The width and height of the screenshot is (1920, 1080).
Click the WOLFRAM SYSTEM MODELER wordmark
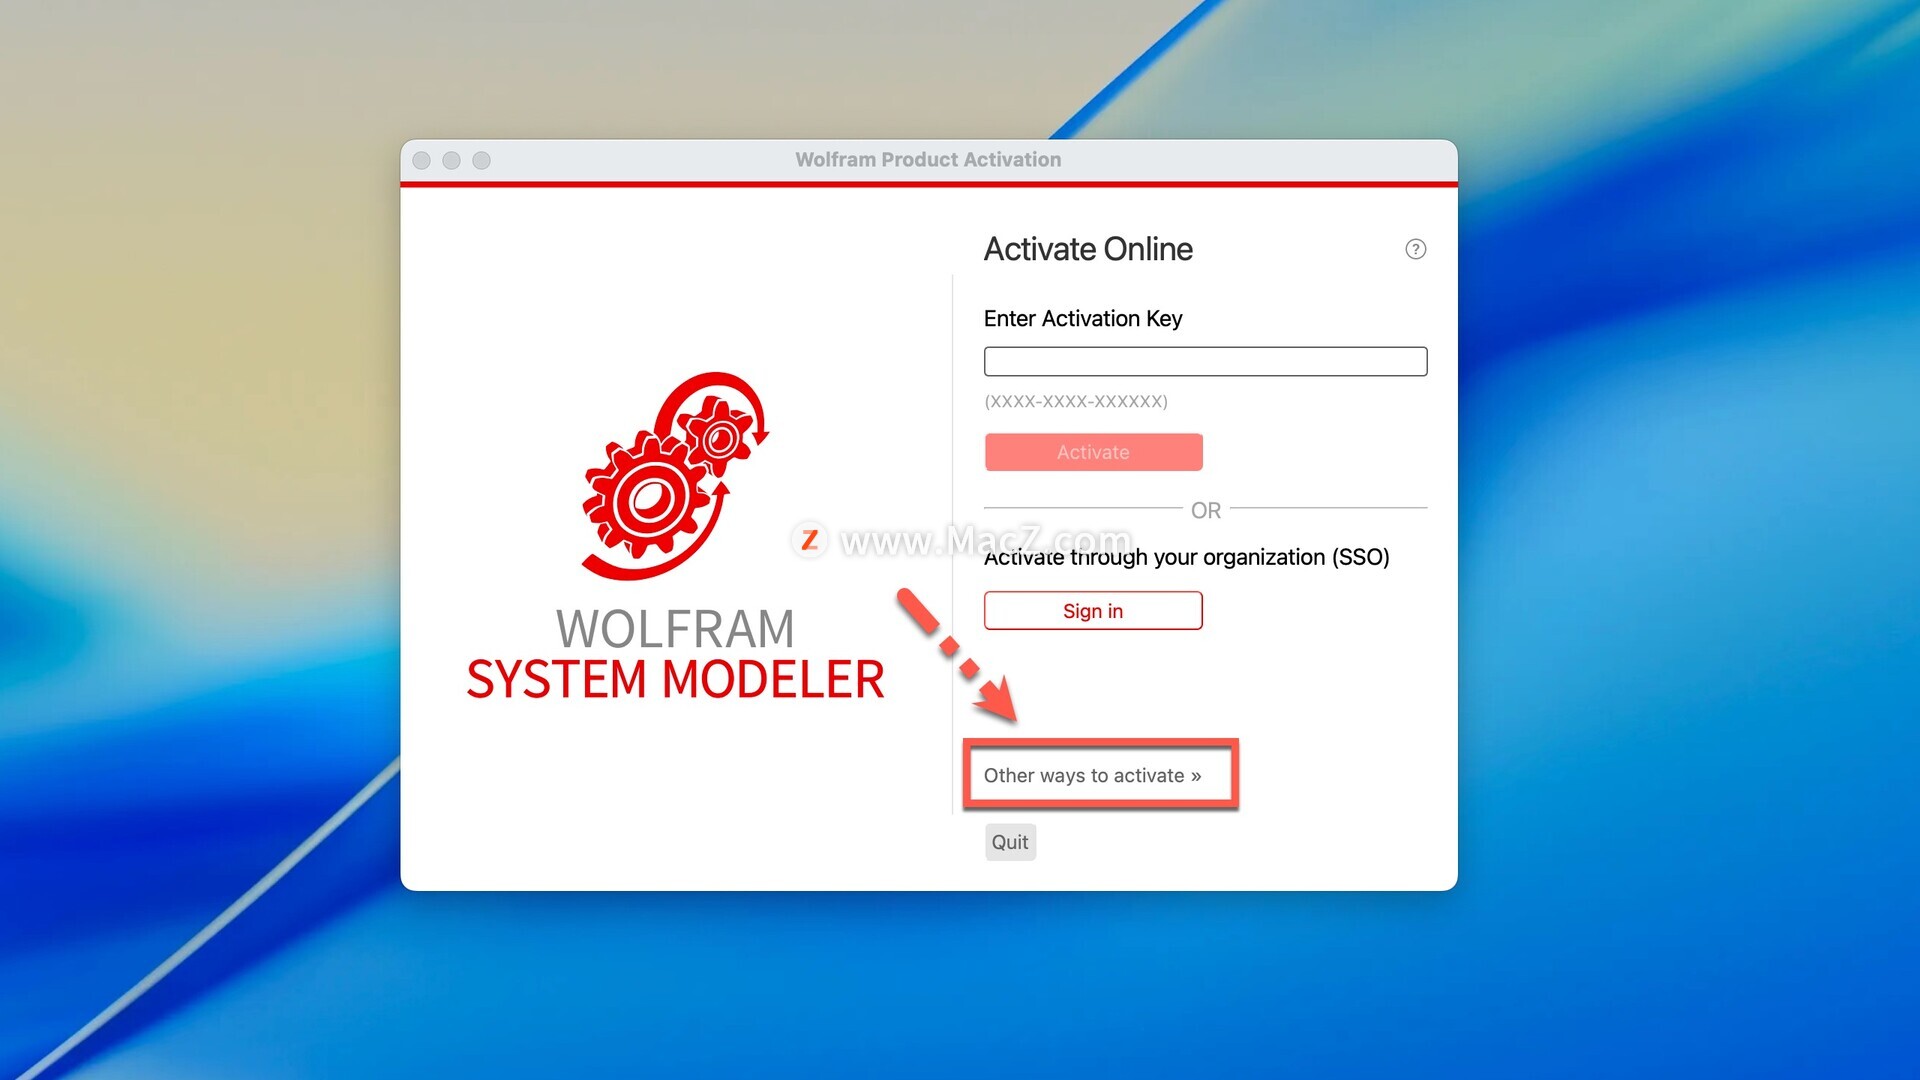[675, 654]
